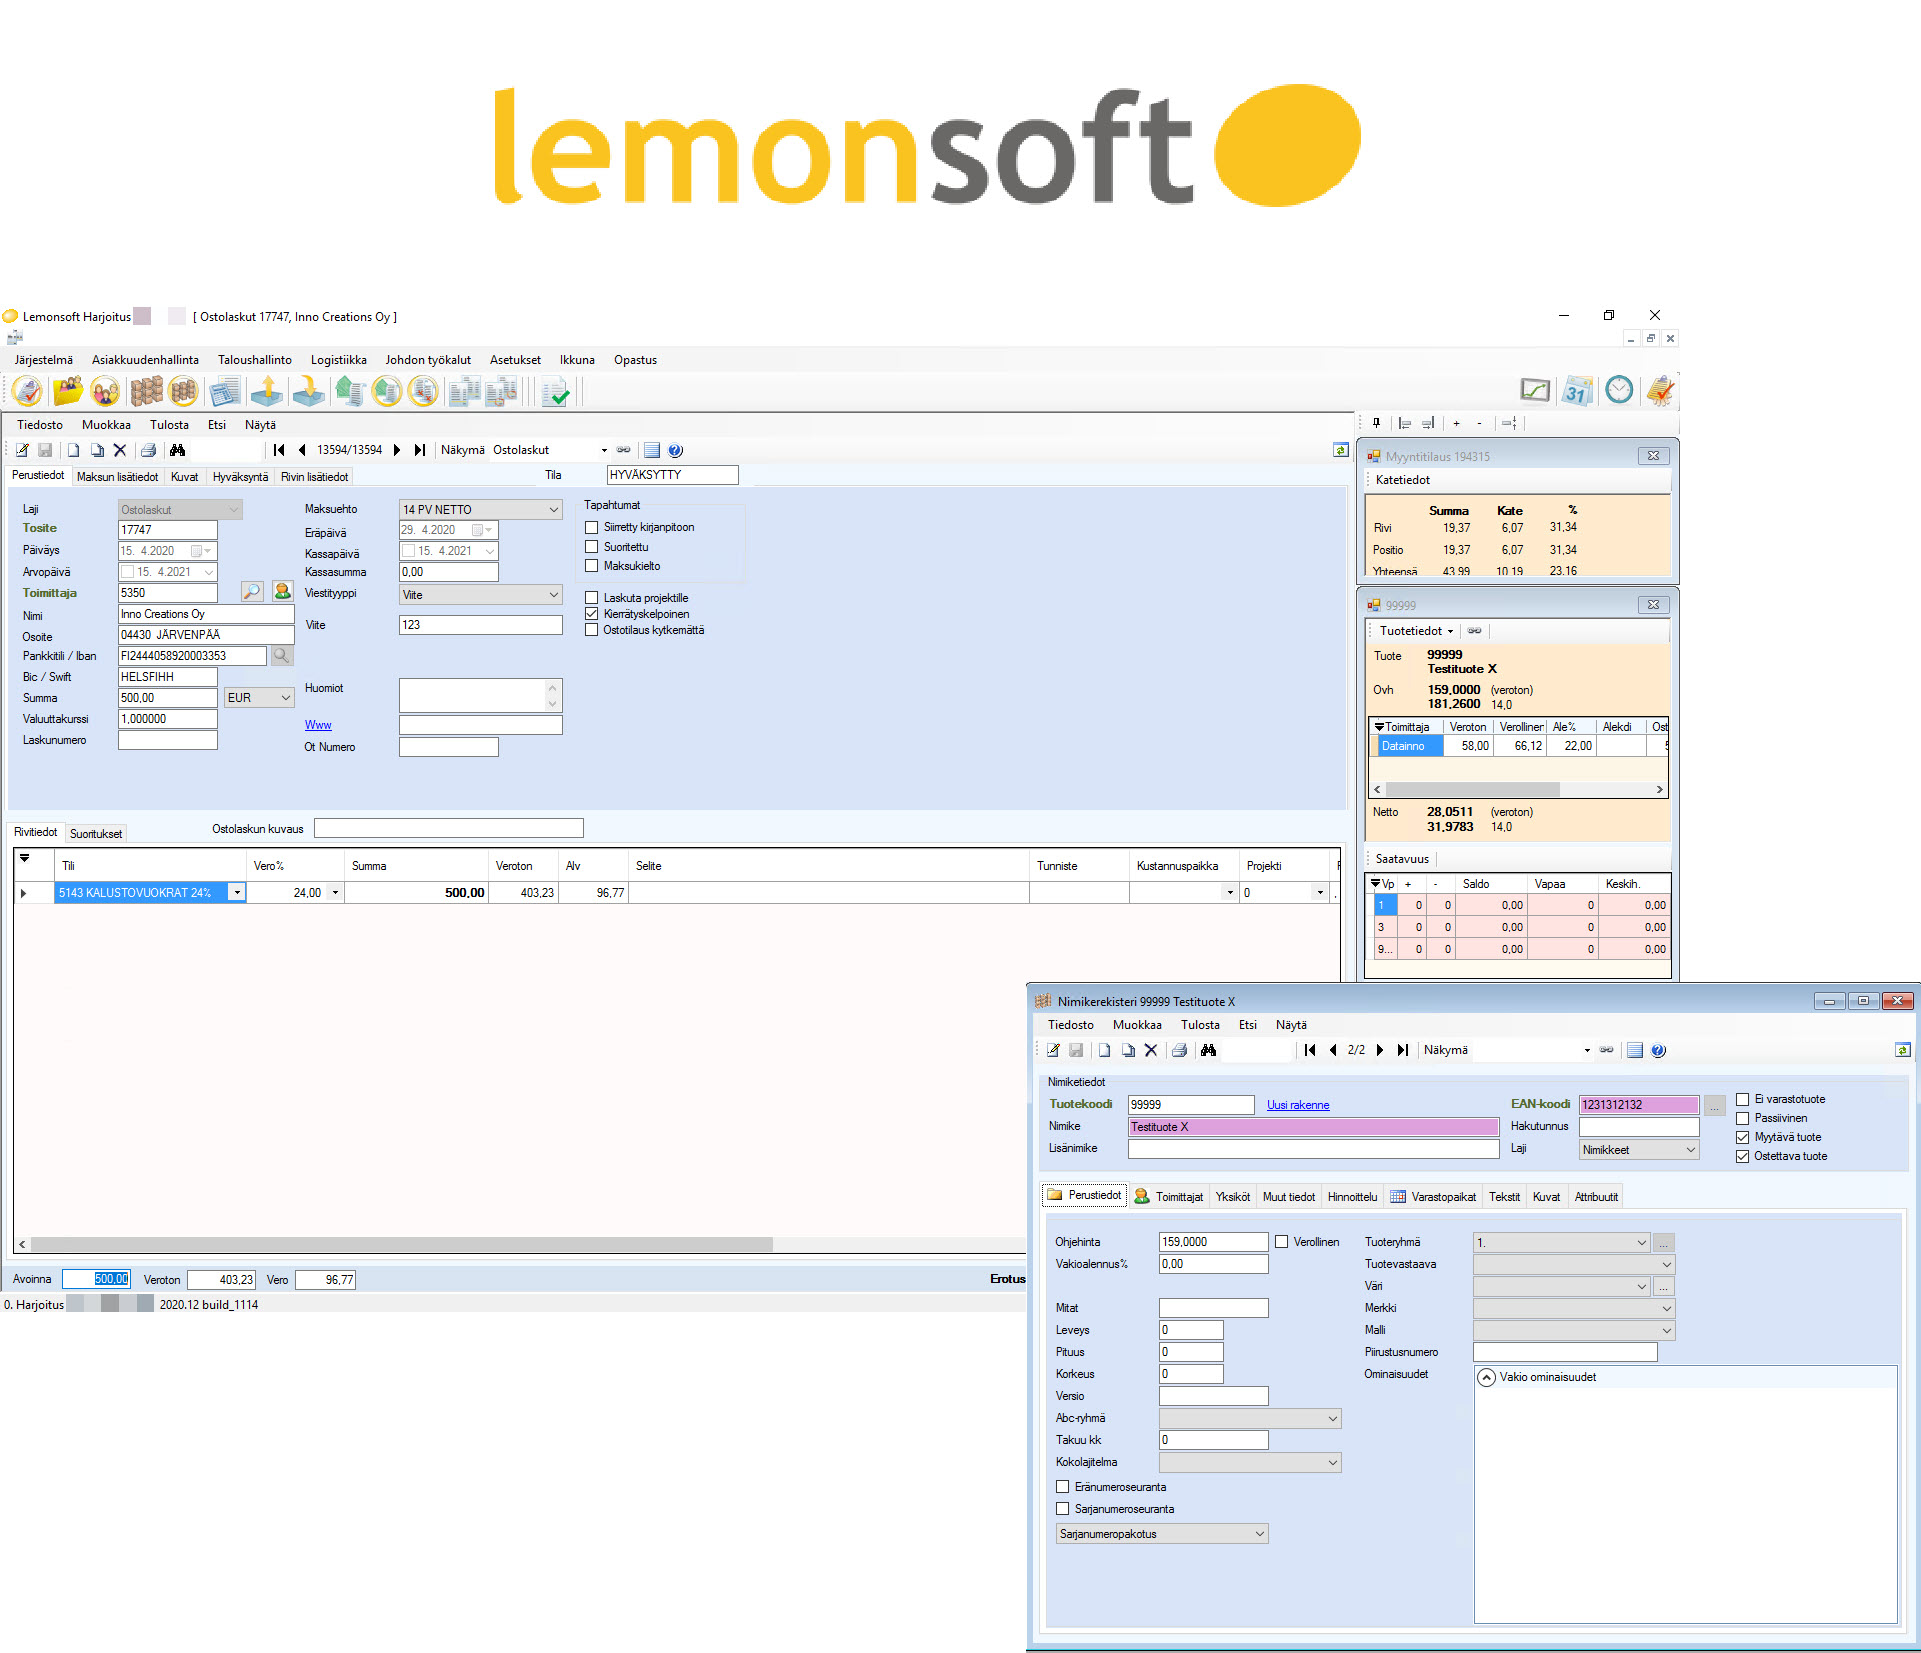This screenshot has height=1653, width=1921.
Task: Open the calendar icon showing 31
Action: [x=1577, y=392]
